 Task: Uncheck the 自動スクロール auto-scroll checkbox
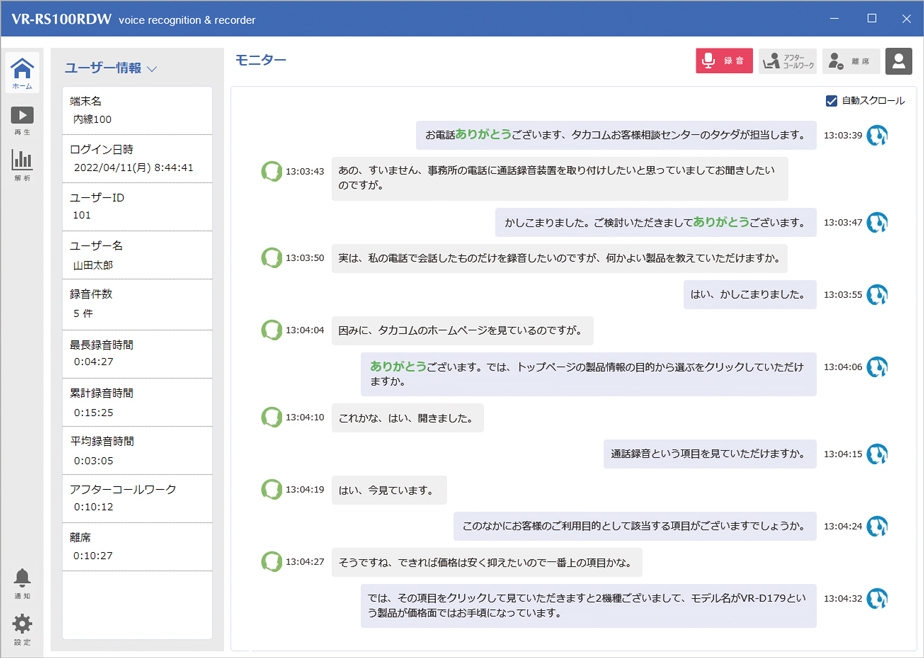click(x=832, y=100)
